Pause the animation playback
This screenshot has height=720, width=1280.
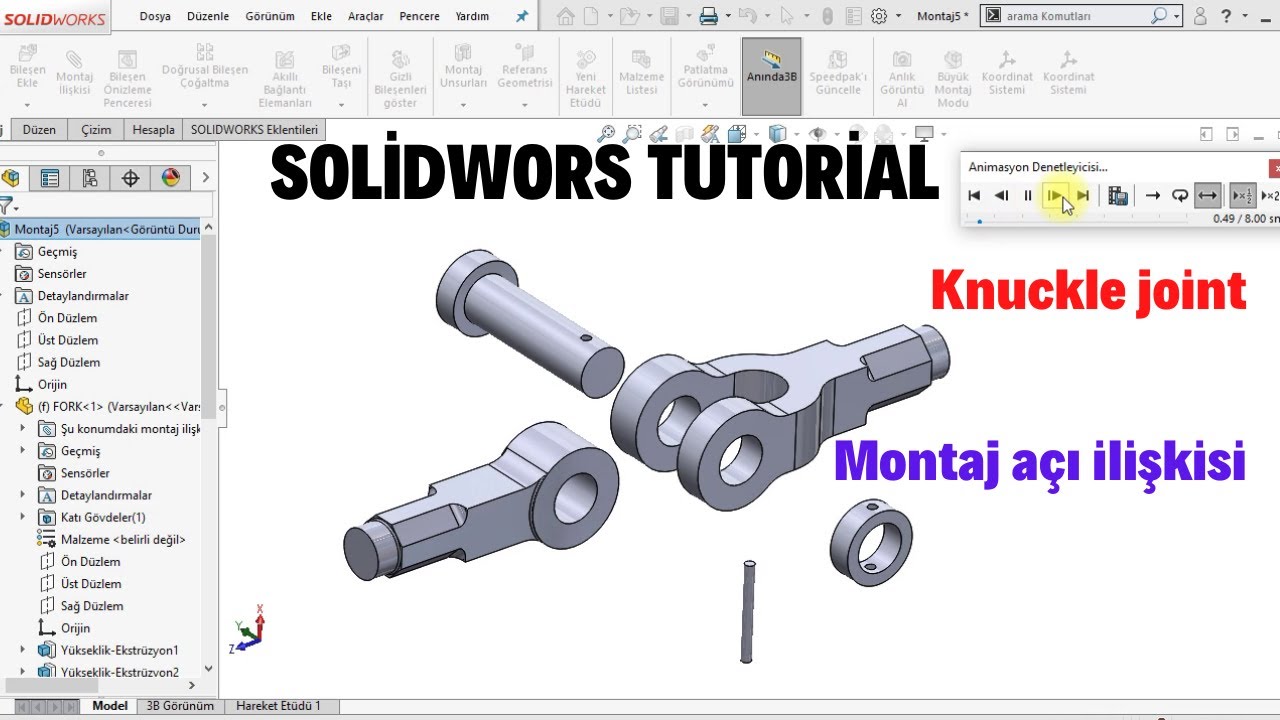1028,196
